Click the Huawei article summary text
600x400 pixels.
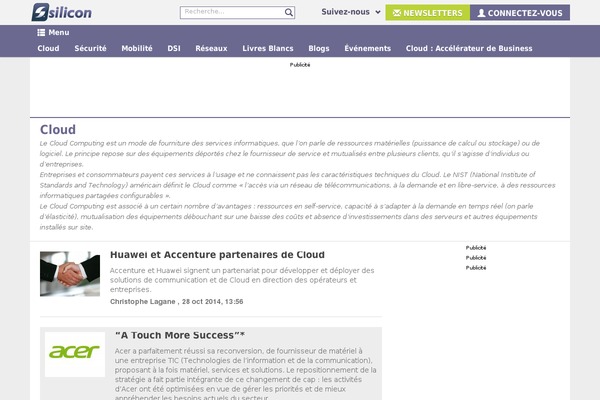pos(242,280)
